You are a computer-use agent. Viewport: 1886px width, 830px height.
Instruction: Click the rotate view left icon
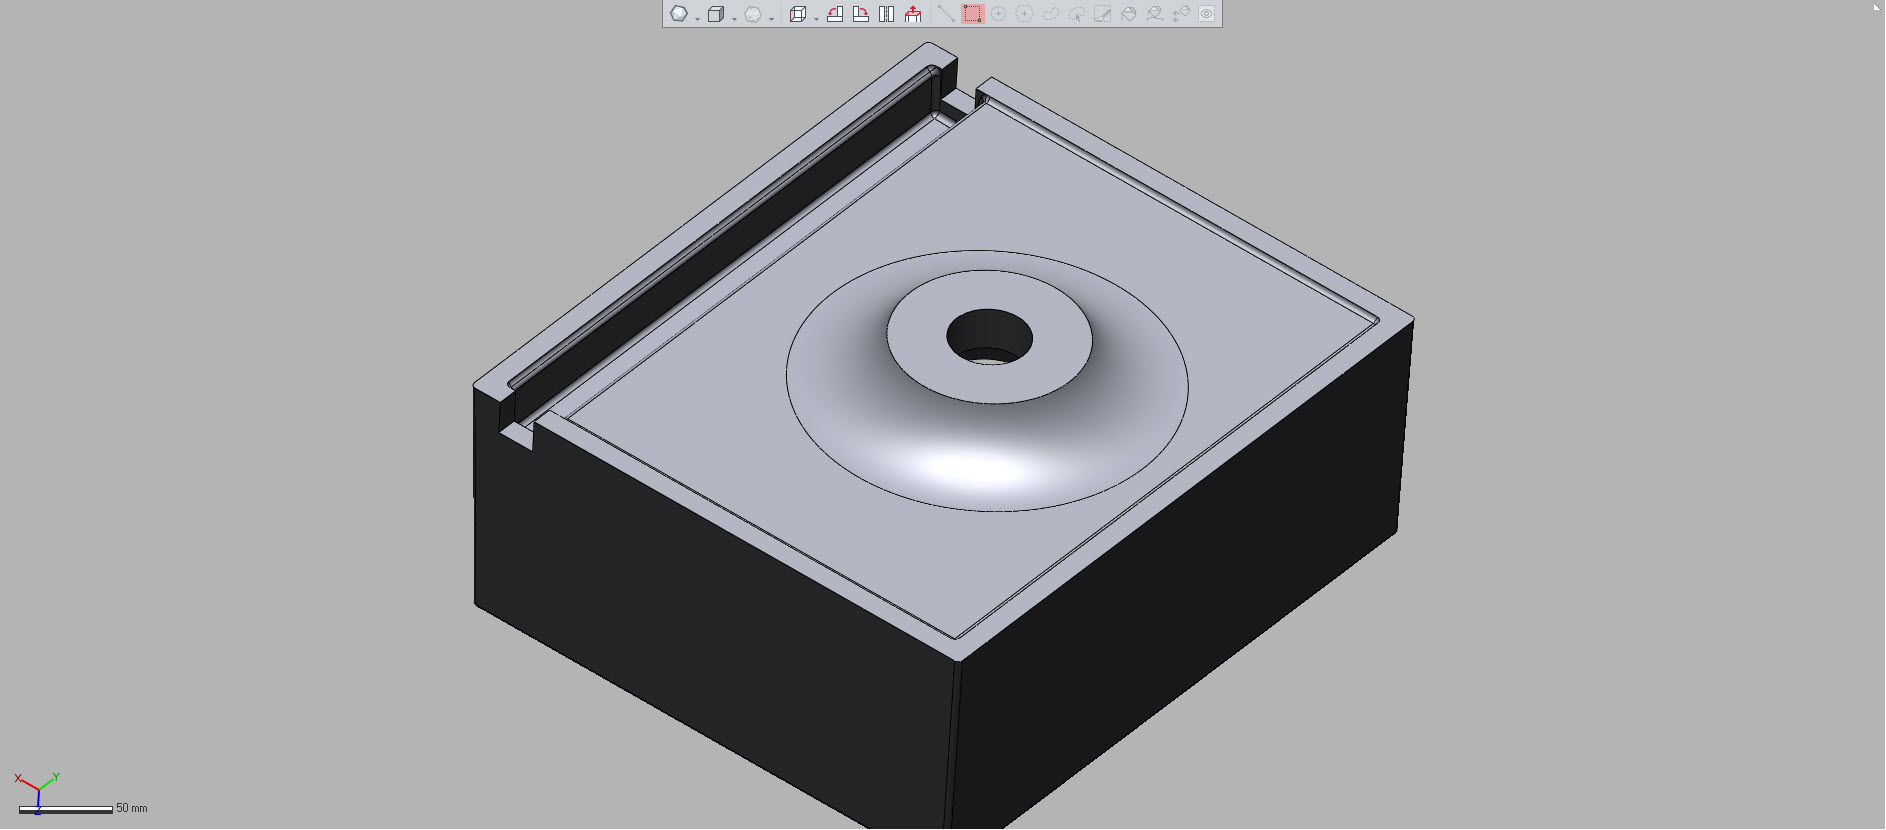(835, 14)
